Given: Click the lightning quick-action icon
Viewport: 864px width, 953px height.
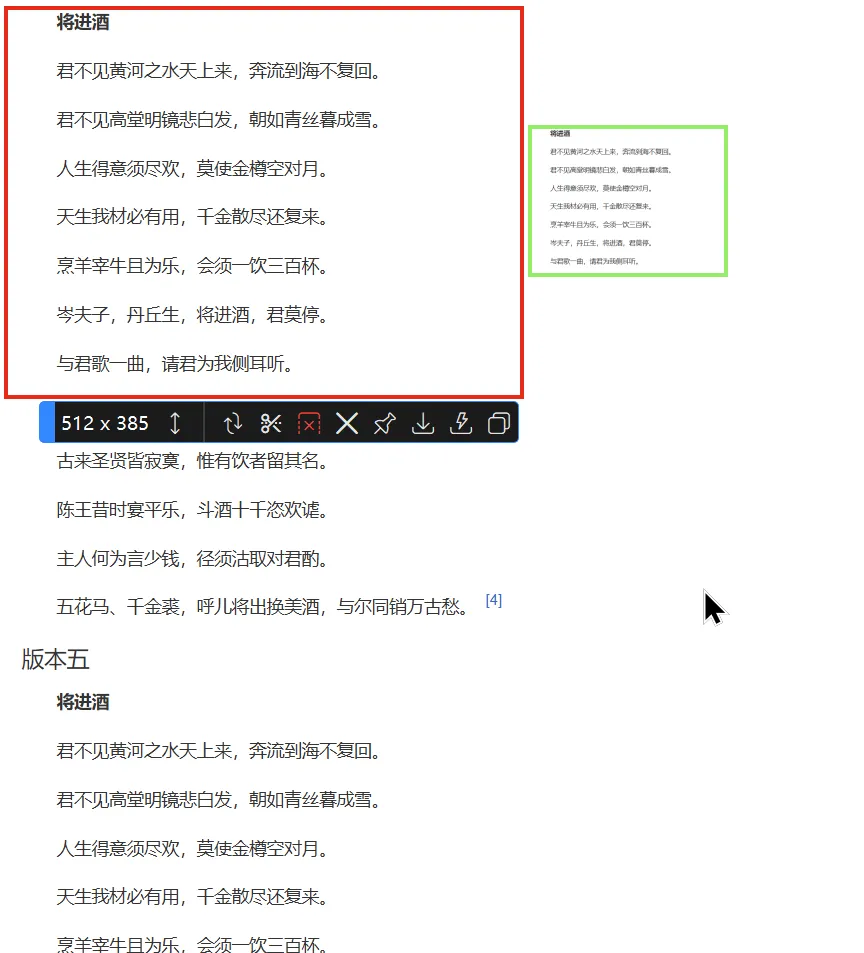Looking at the screenshot, I should point(460,423).
